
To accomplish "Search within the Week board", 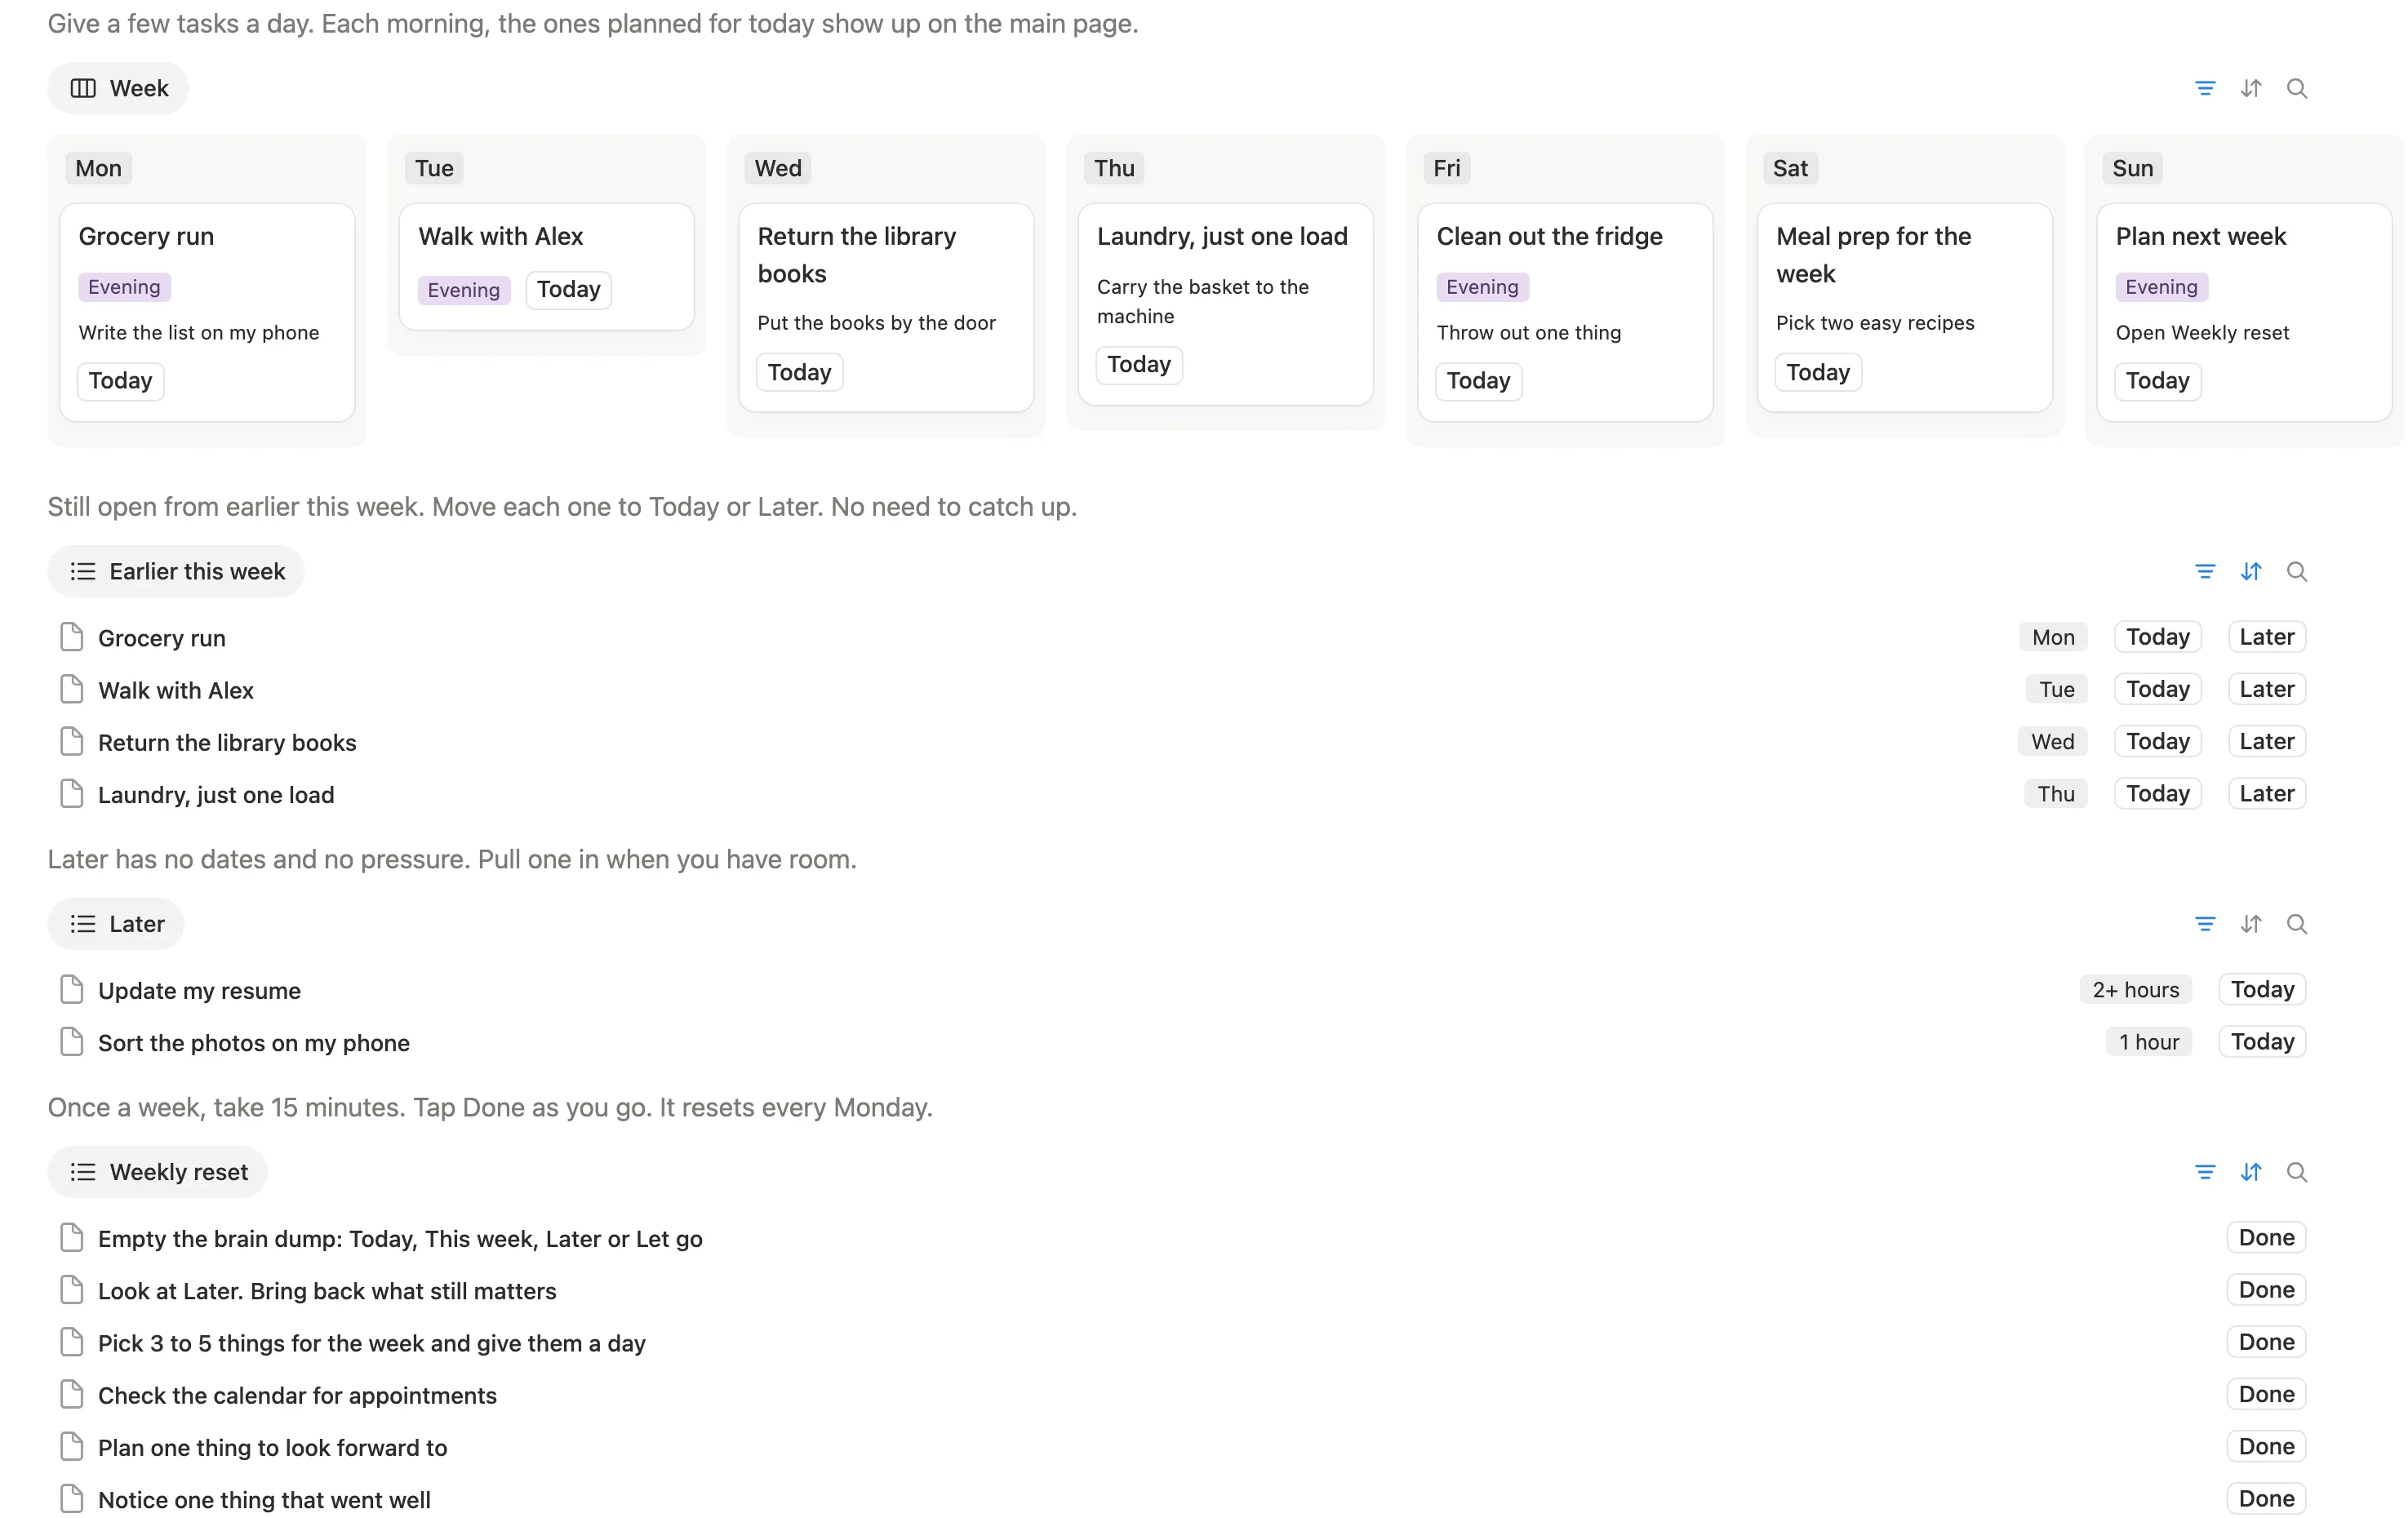I will 2296,88.
